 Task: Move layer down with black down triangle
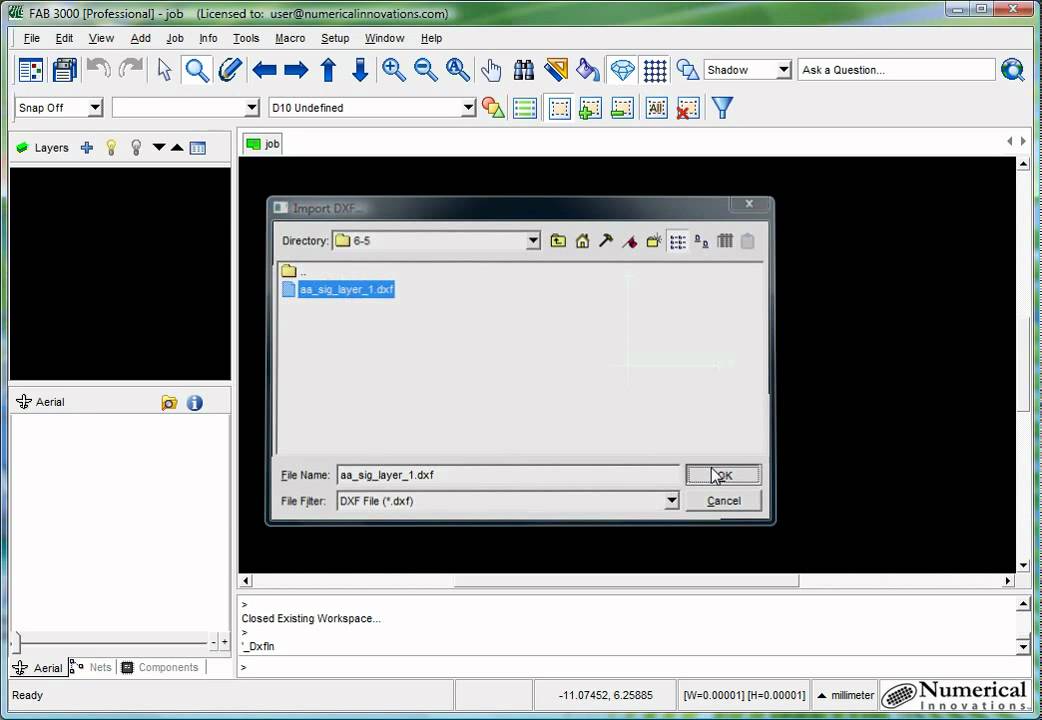coord(159,148)
